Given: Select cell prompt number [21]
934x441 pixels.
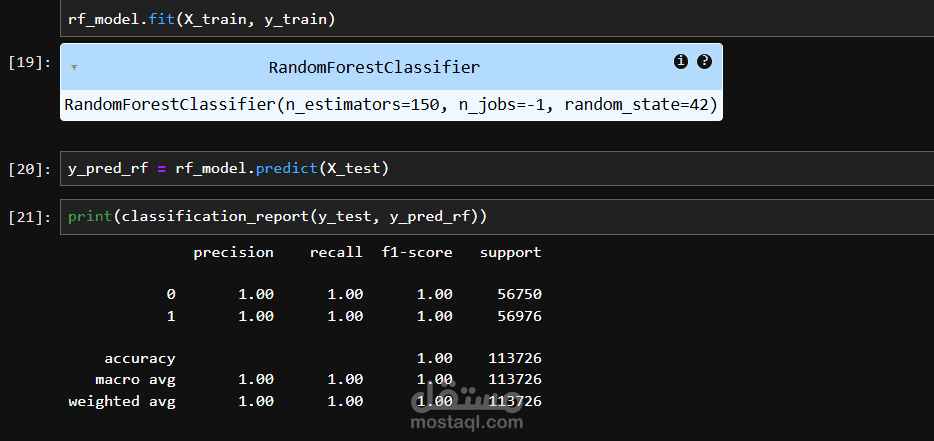Looking at the screenshot, I should 30,218.
